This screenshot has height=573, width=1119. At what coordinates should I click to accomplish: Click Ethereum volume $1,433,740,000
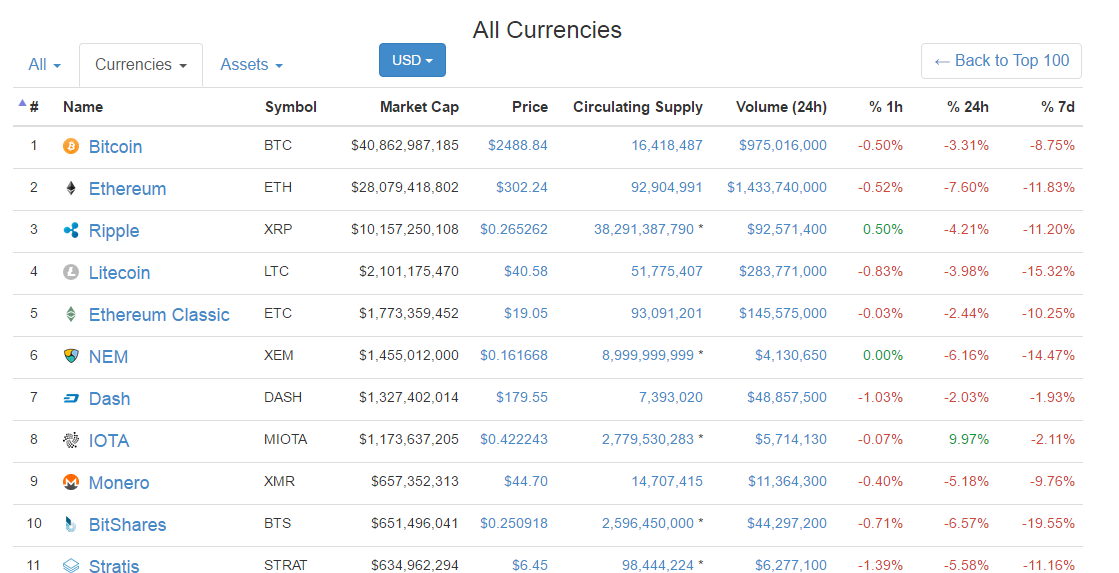coord(777,188)
